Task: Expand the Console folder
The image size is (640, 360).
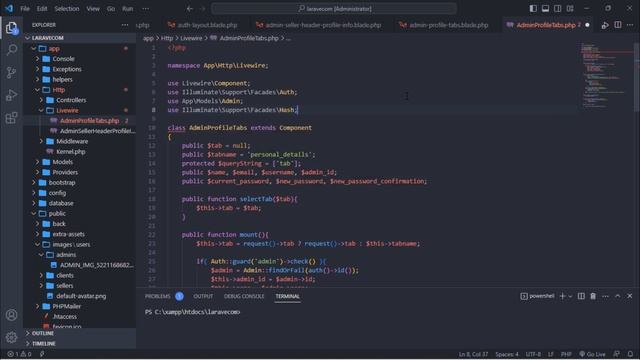Action: point(80,59)
